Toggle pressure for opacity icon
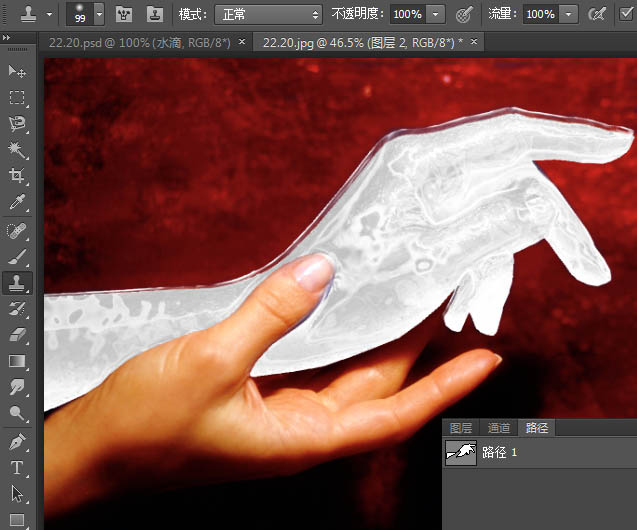 tap(464, 15)
